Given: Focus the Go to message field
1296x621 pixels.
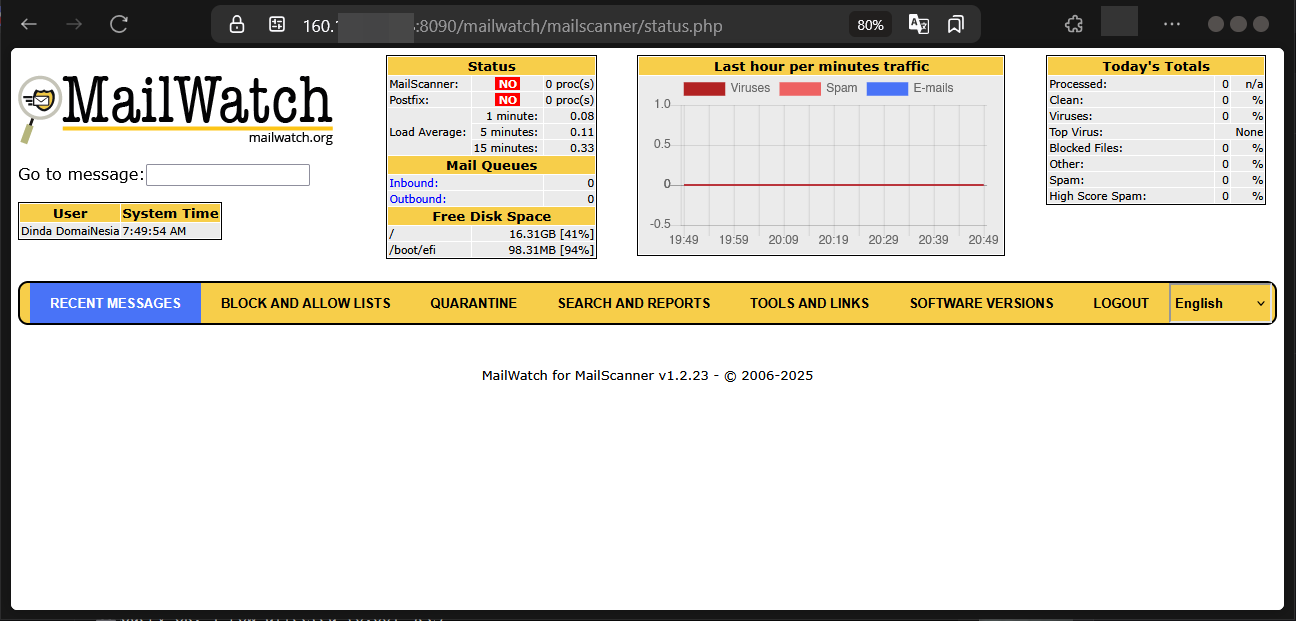Looking at the screenshot, I should click(228, 175).
